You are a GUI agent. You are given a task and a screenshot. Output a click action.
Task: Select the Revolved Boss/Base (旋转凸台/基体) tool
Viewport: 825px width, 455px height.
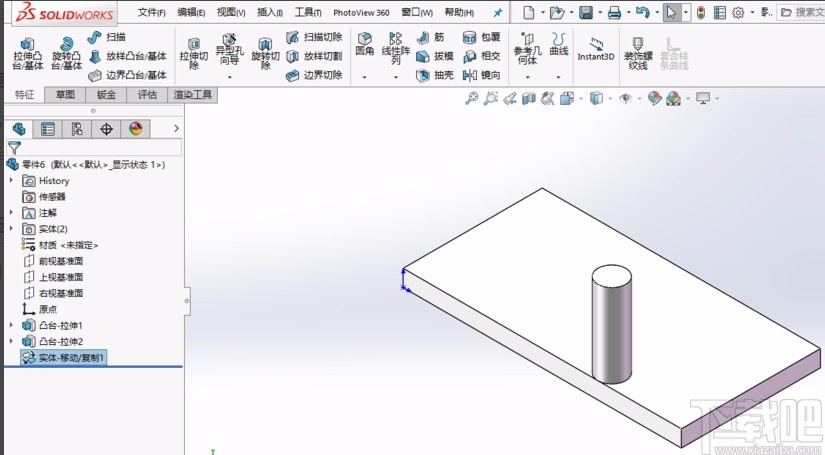[x=68, y=52]
